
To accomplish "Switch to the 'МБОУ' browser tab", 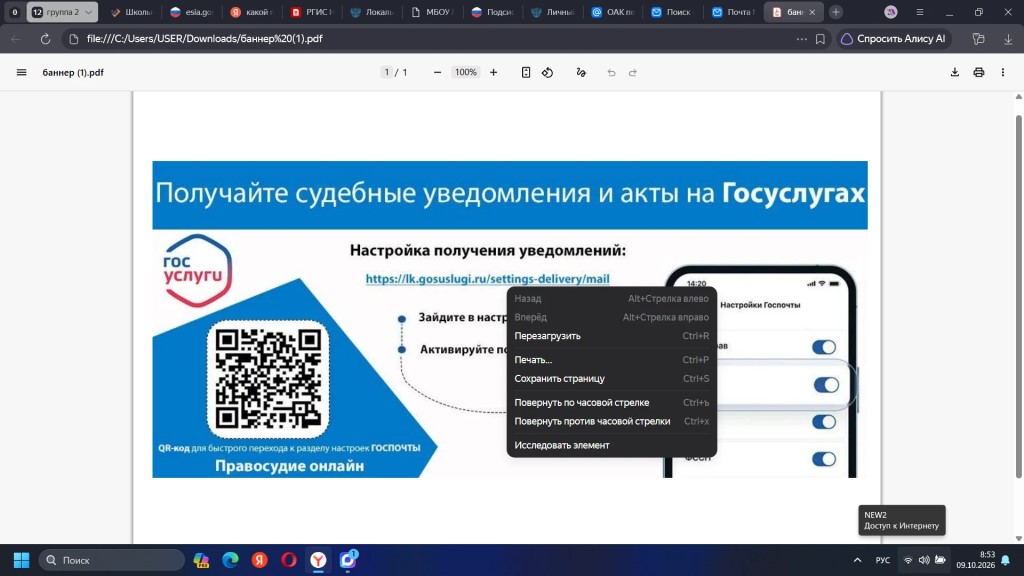I will (x=432, y=12).
